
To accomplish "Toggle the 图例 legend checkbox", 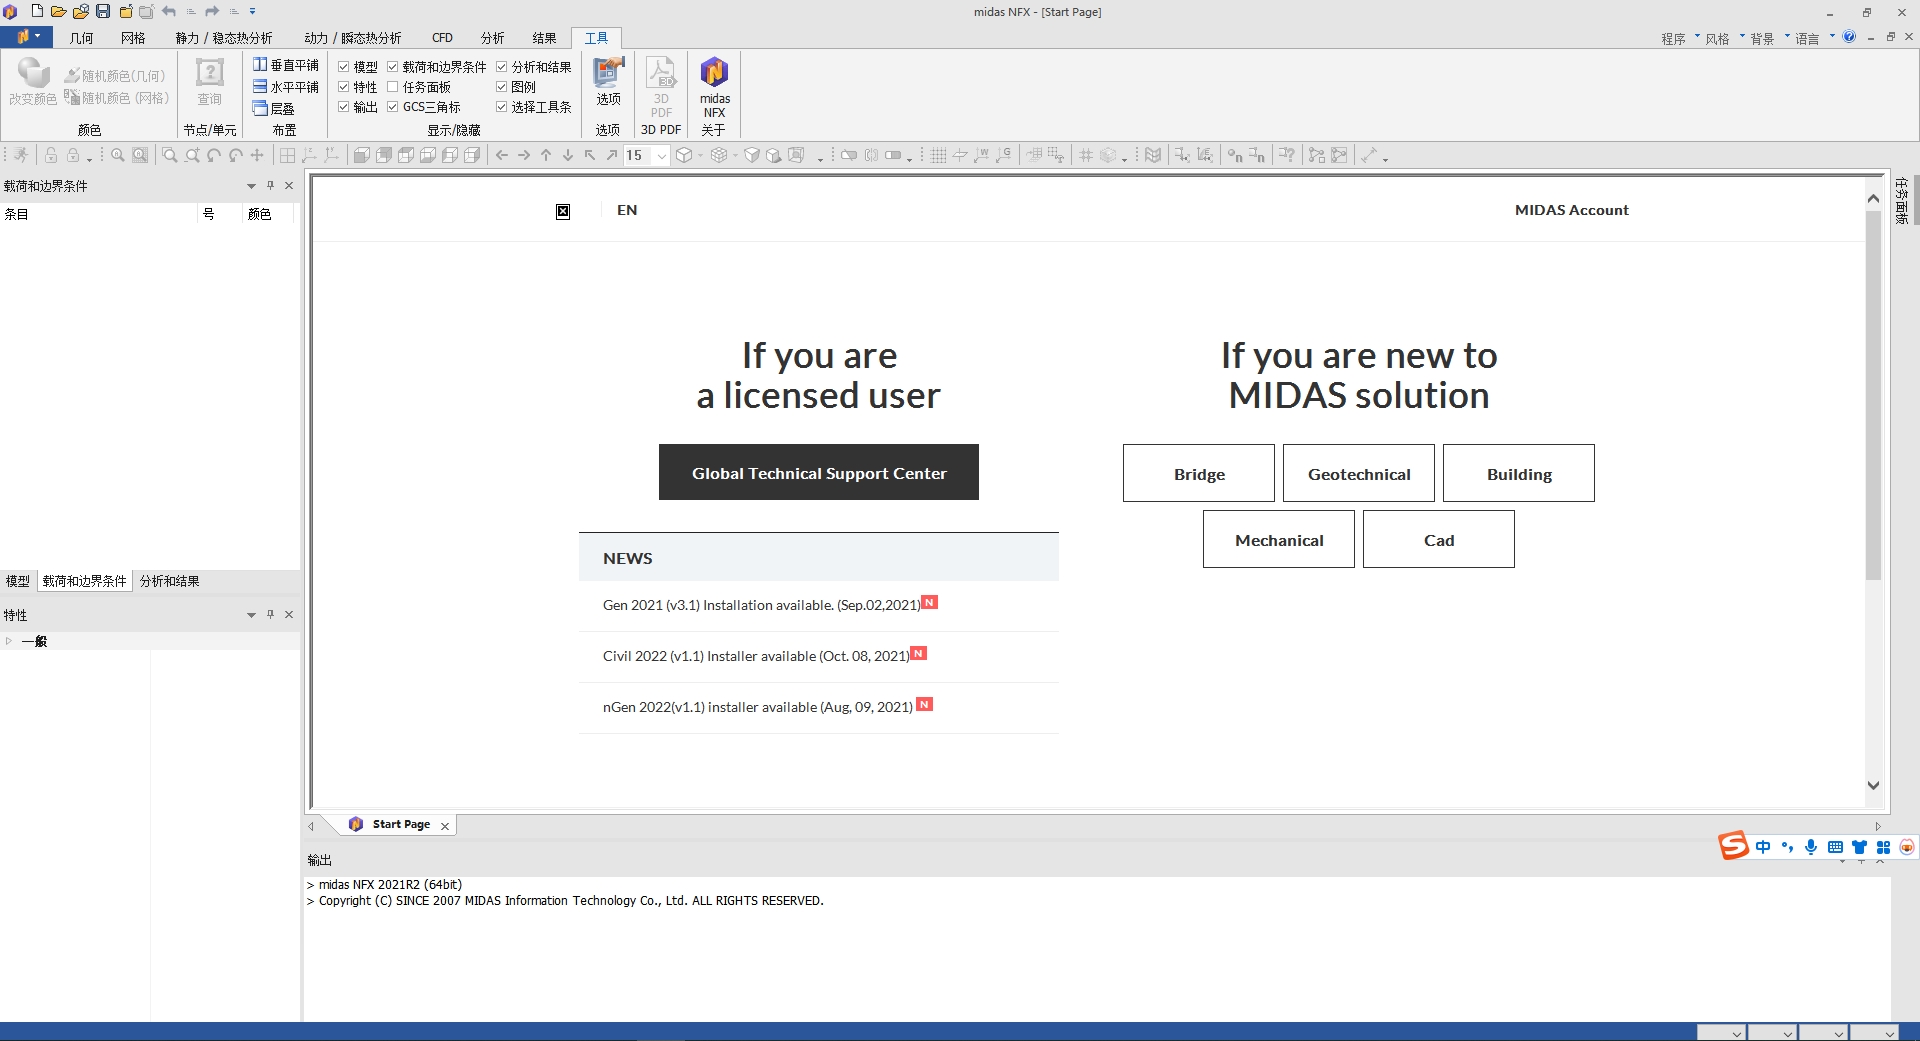I will 502,87.
